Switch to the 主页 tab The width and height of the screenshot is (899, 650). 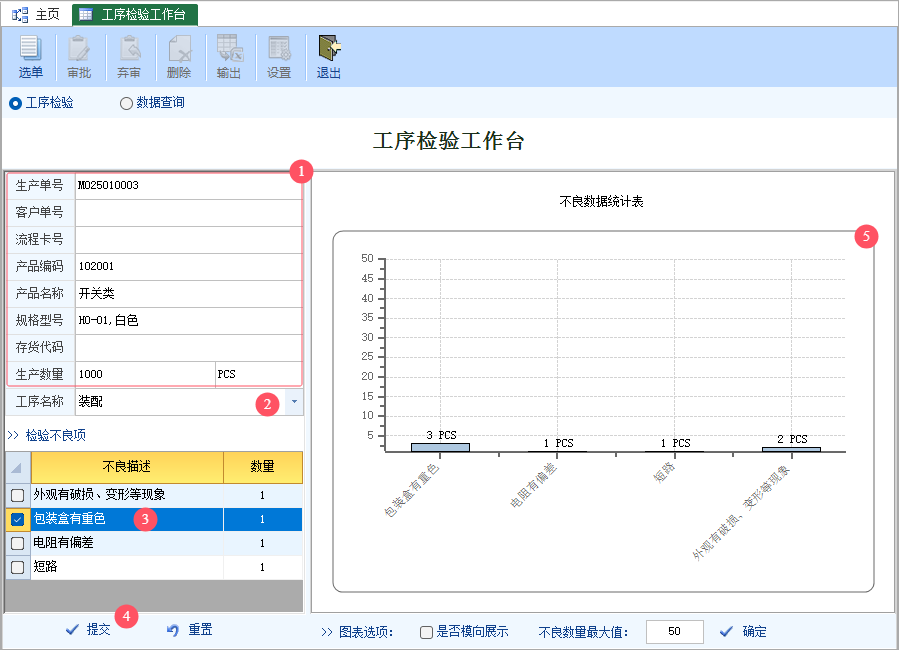[x=37, y=14]
